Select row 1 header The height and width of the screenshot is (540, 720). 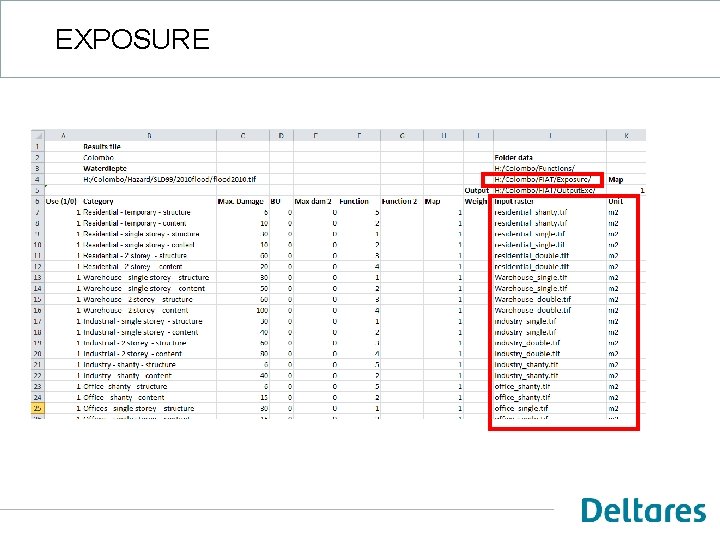tap(38, 146)
